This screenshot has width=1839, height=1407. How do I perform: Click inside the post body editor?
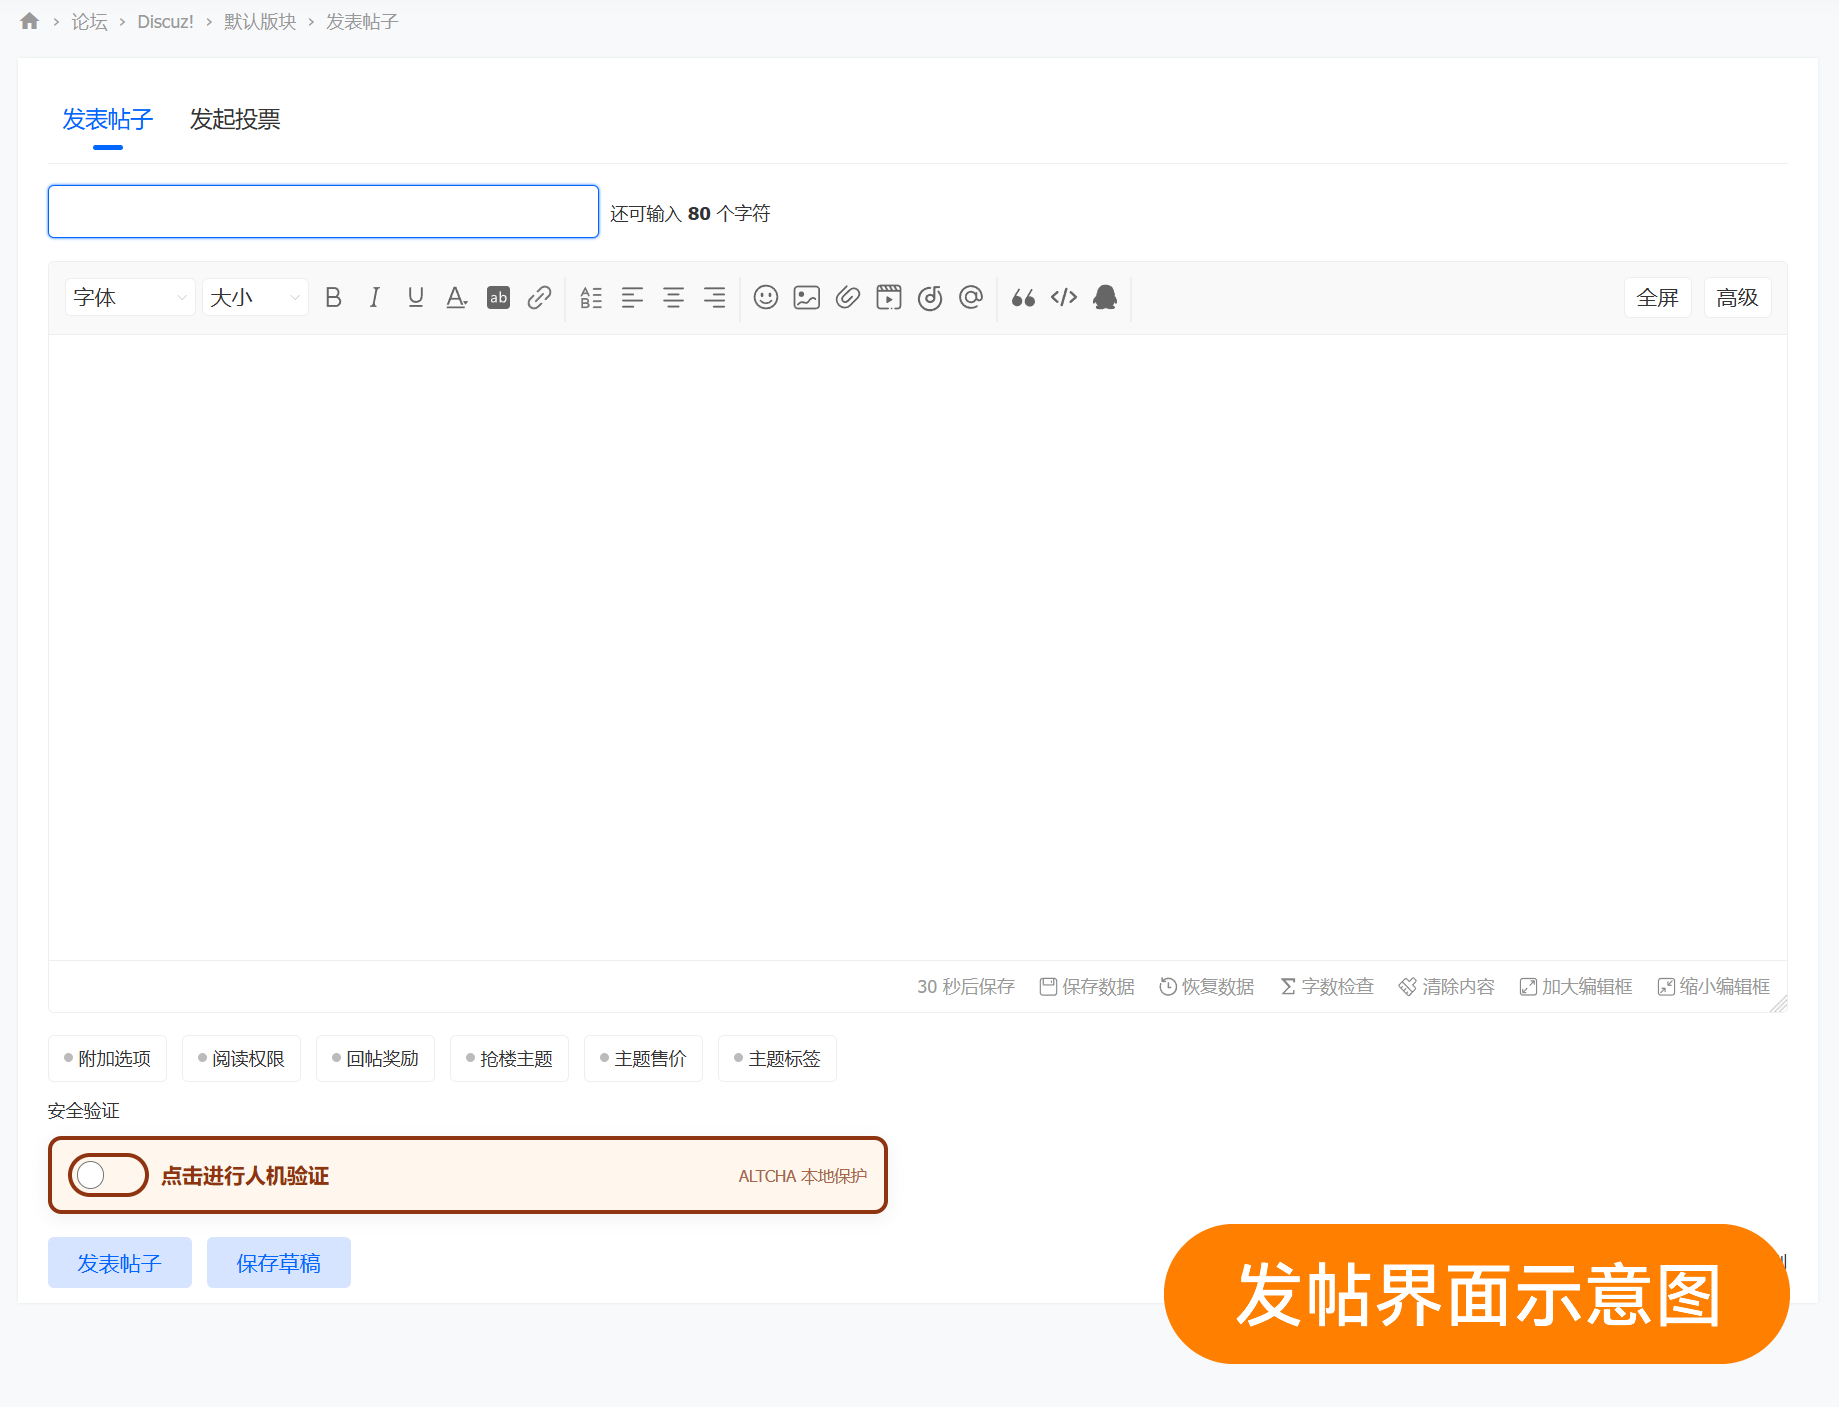(917, 647)
